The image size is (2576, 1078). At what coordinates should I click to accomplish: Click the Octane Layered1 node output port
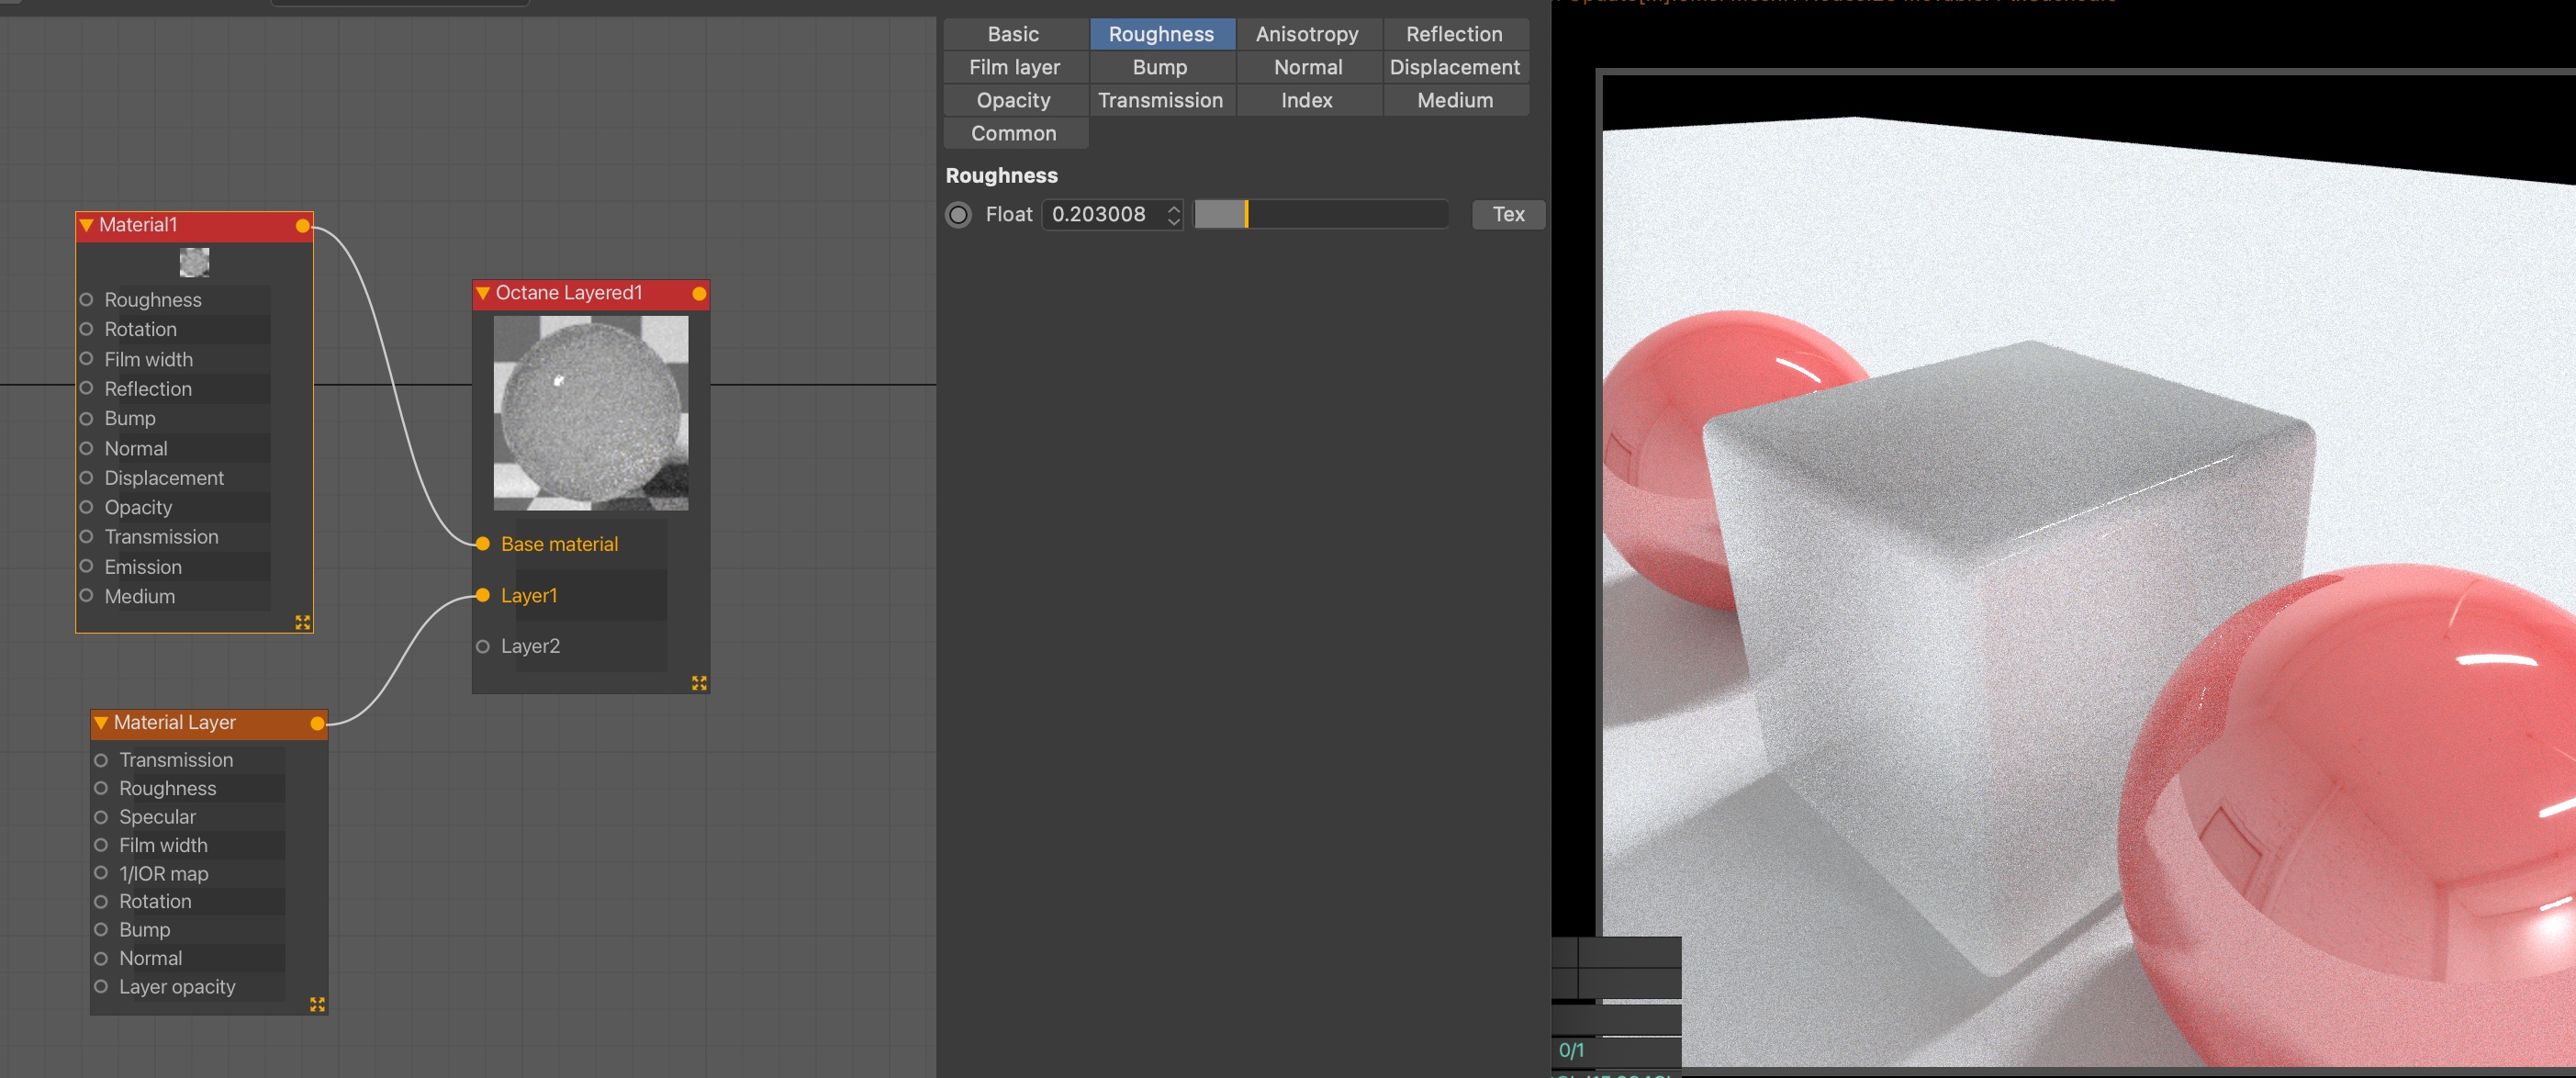[699, 294]
